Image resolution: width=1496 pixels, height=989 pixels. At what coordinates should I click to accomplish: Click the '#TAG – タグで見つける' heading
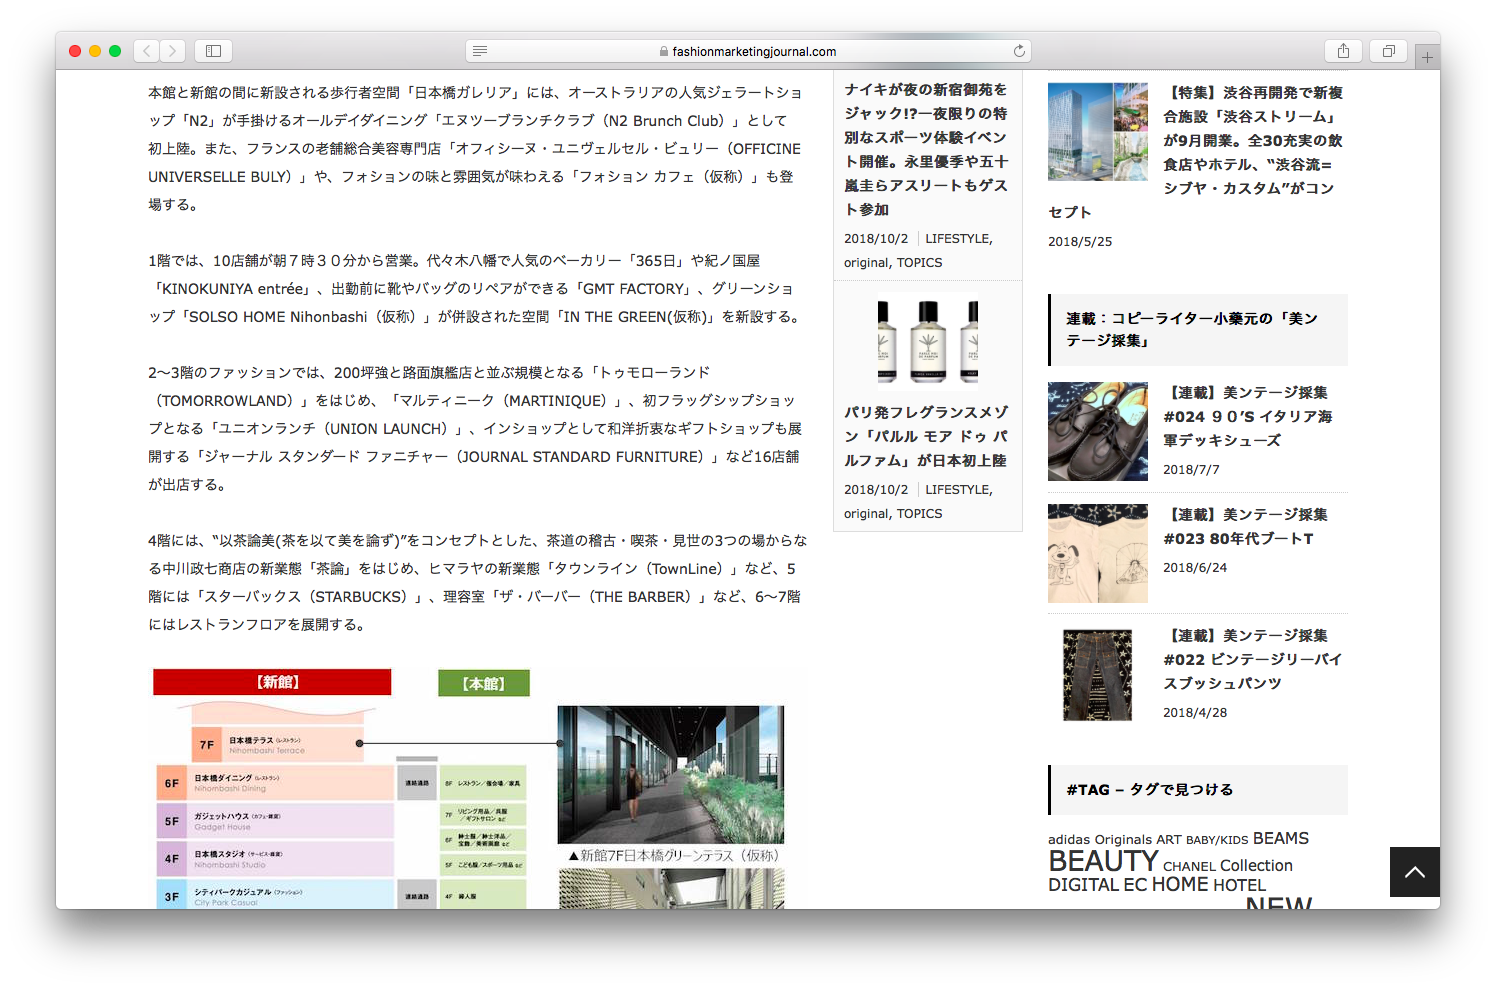coord(1198,790)
